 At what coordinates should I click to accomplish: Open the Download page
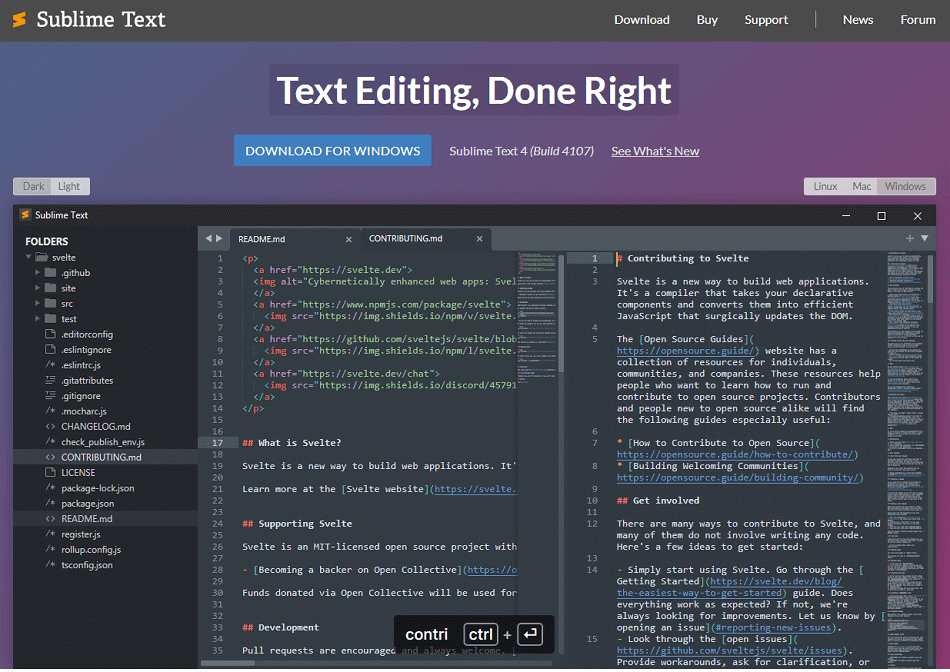642,19
